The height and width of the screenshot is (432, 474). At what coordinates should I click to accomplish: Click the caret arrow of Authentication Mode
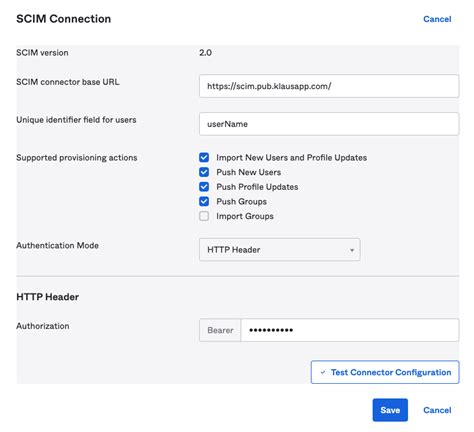point(352,250)
